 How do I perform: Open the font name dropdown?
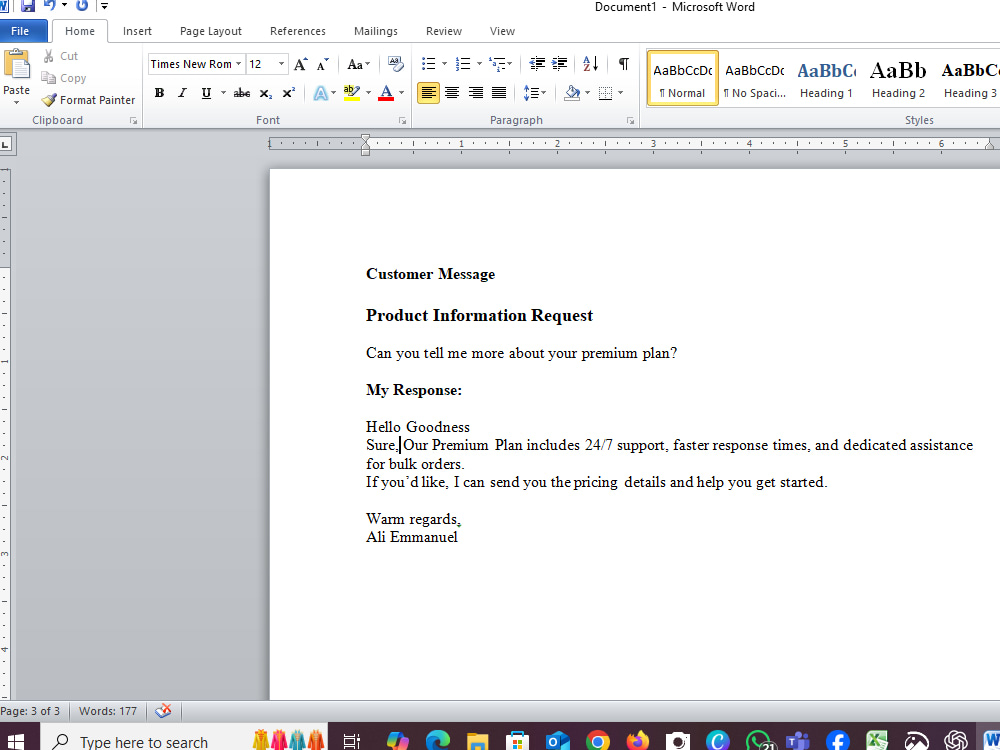coord(239,64)
